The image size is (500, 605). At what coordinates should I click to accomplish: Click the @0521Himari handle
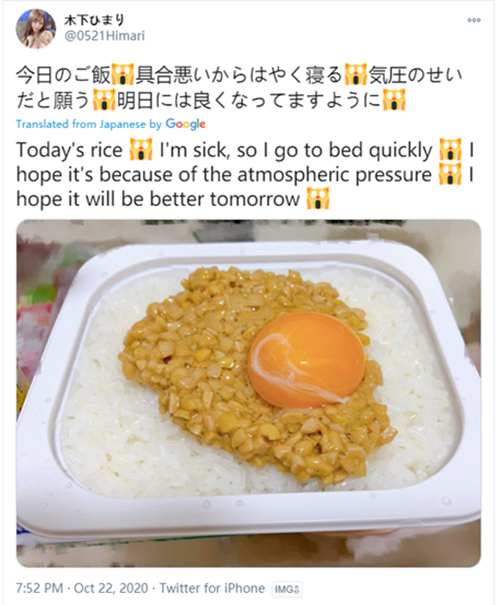(x=104, y=36)
